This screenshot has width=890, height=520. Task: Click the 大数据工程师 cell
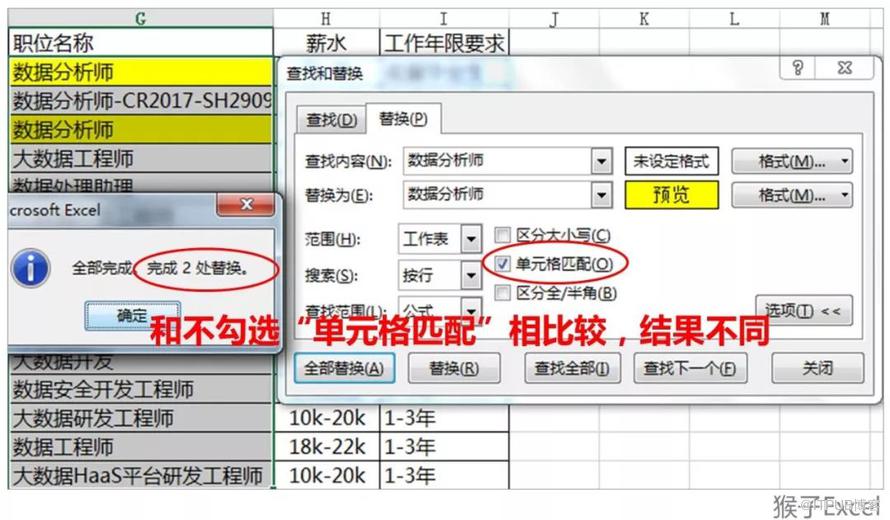141,158
